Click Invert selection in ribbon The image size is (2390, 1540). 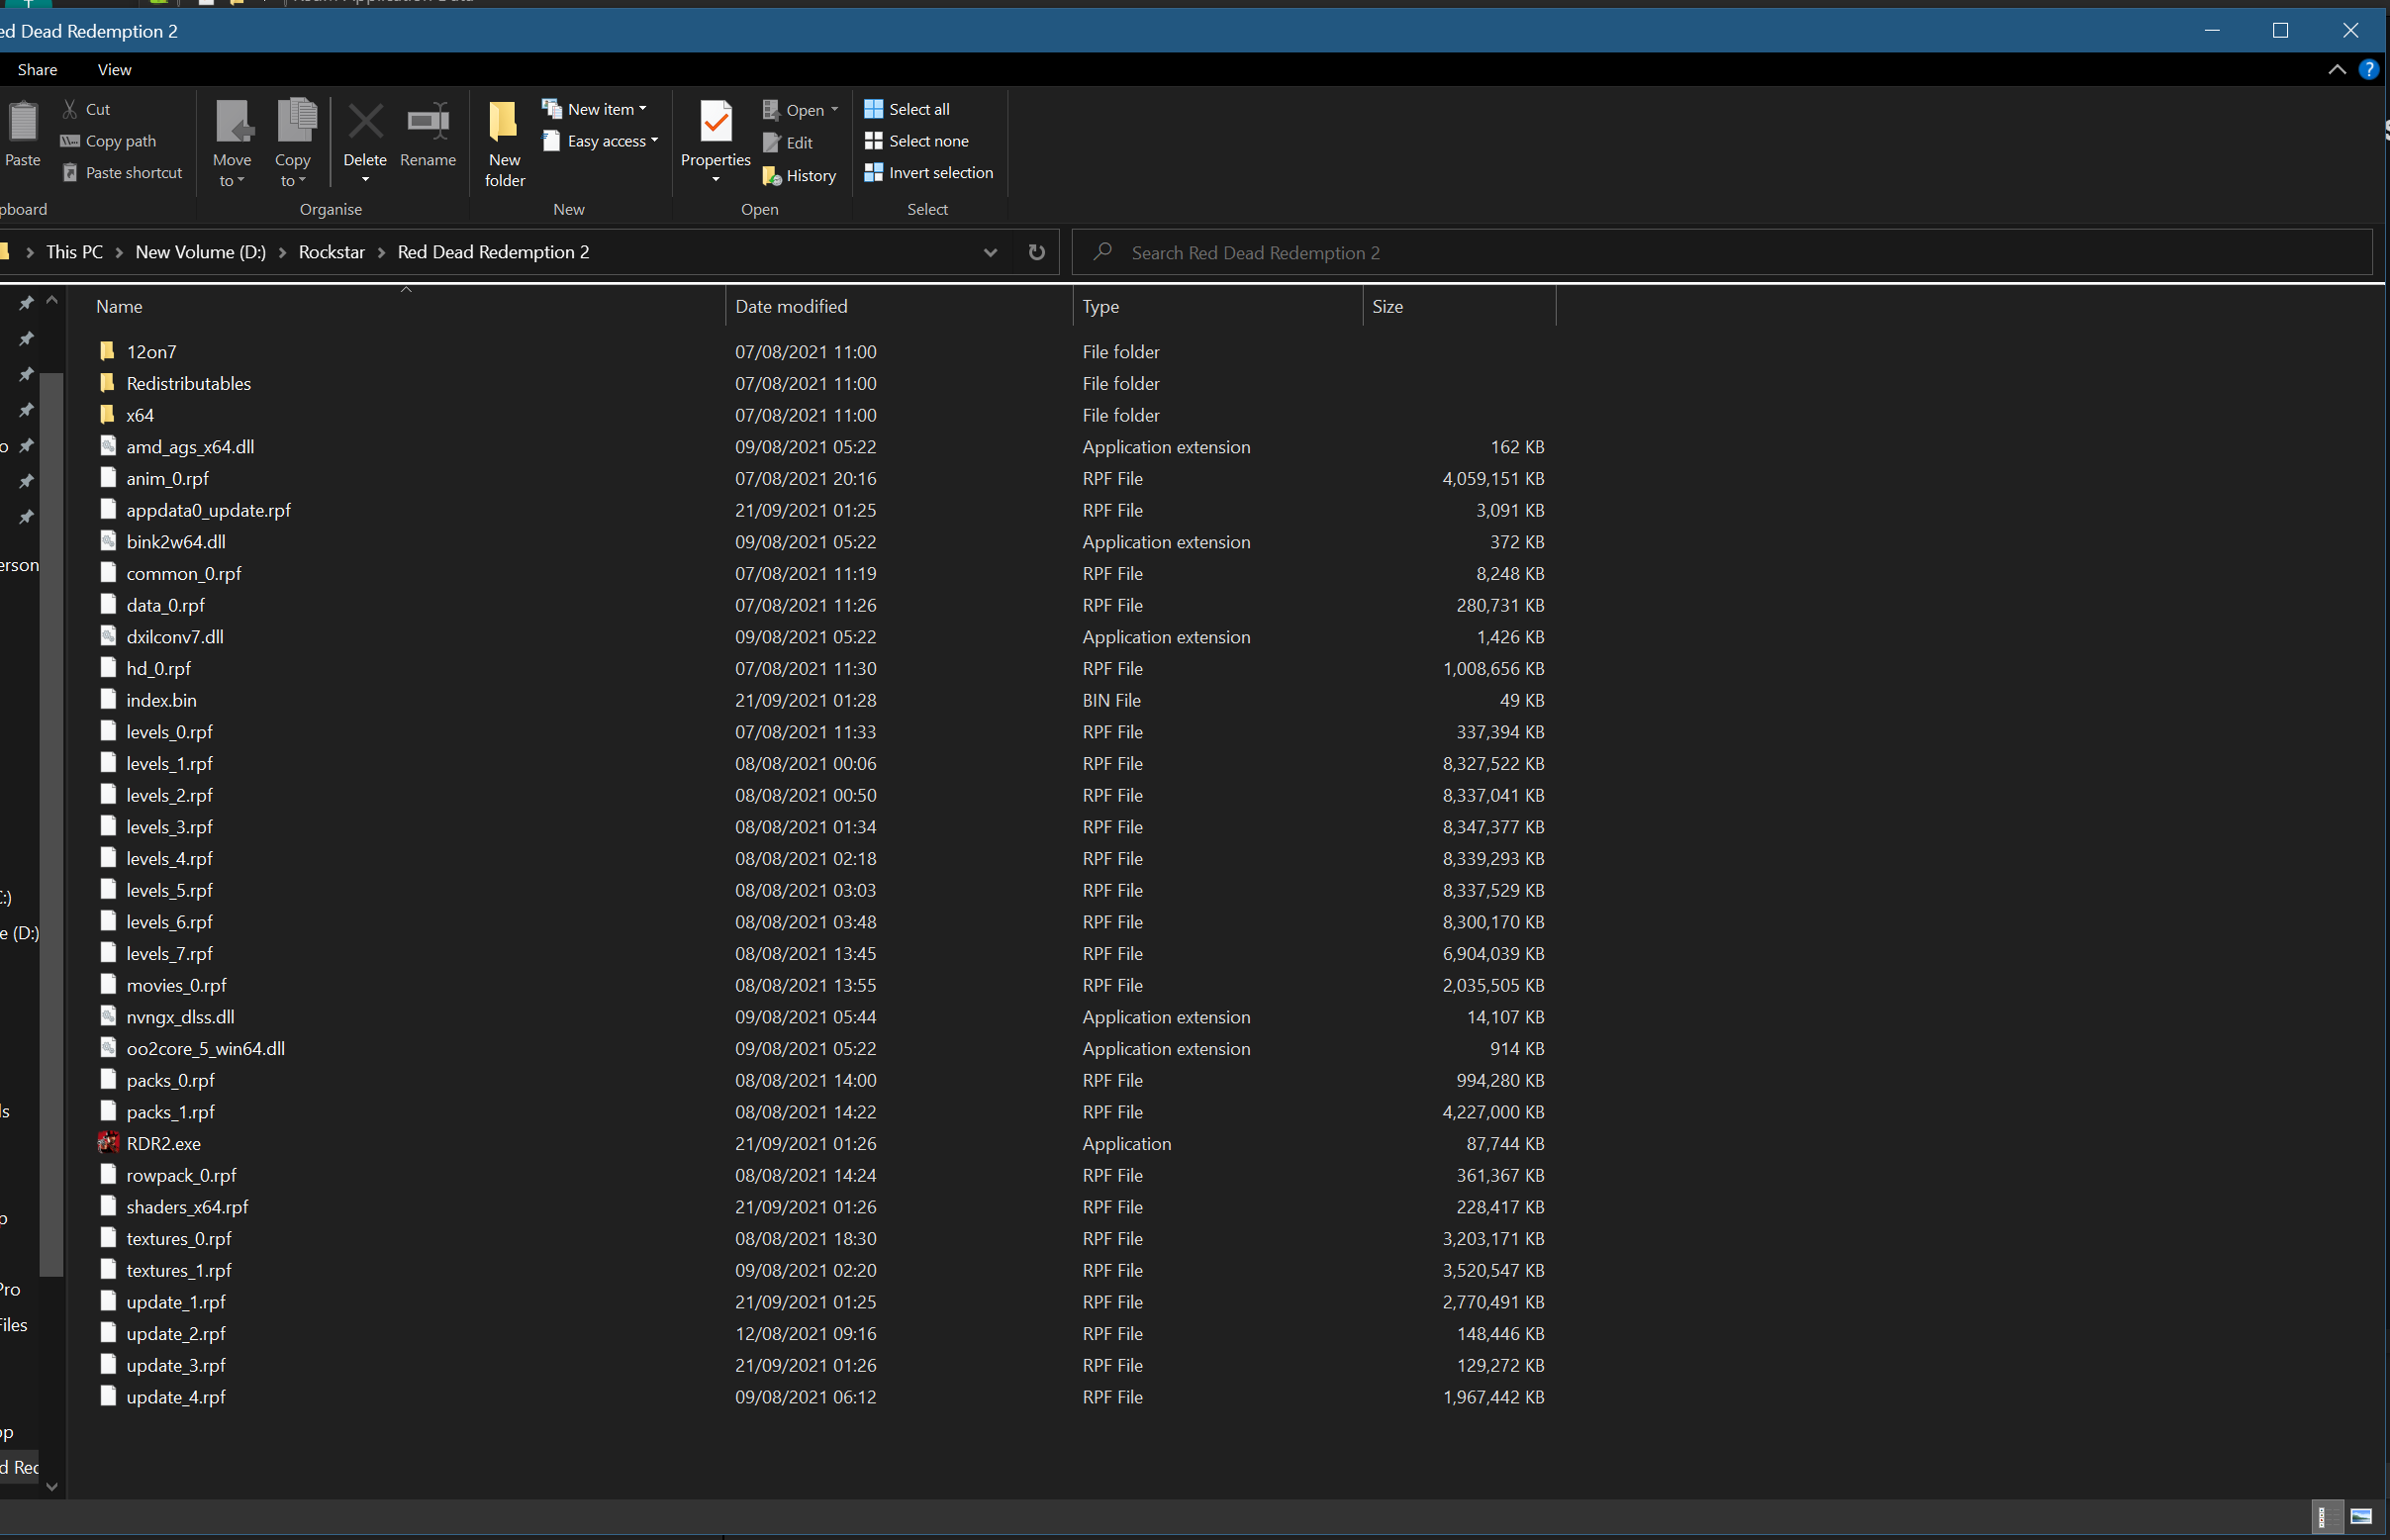point(928,173)
